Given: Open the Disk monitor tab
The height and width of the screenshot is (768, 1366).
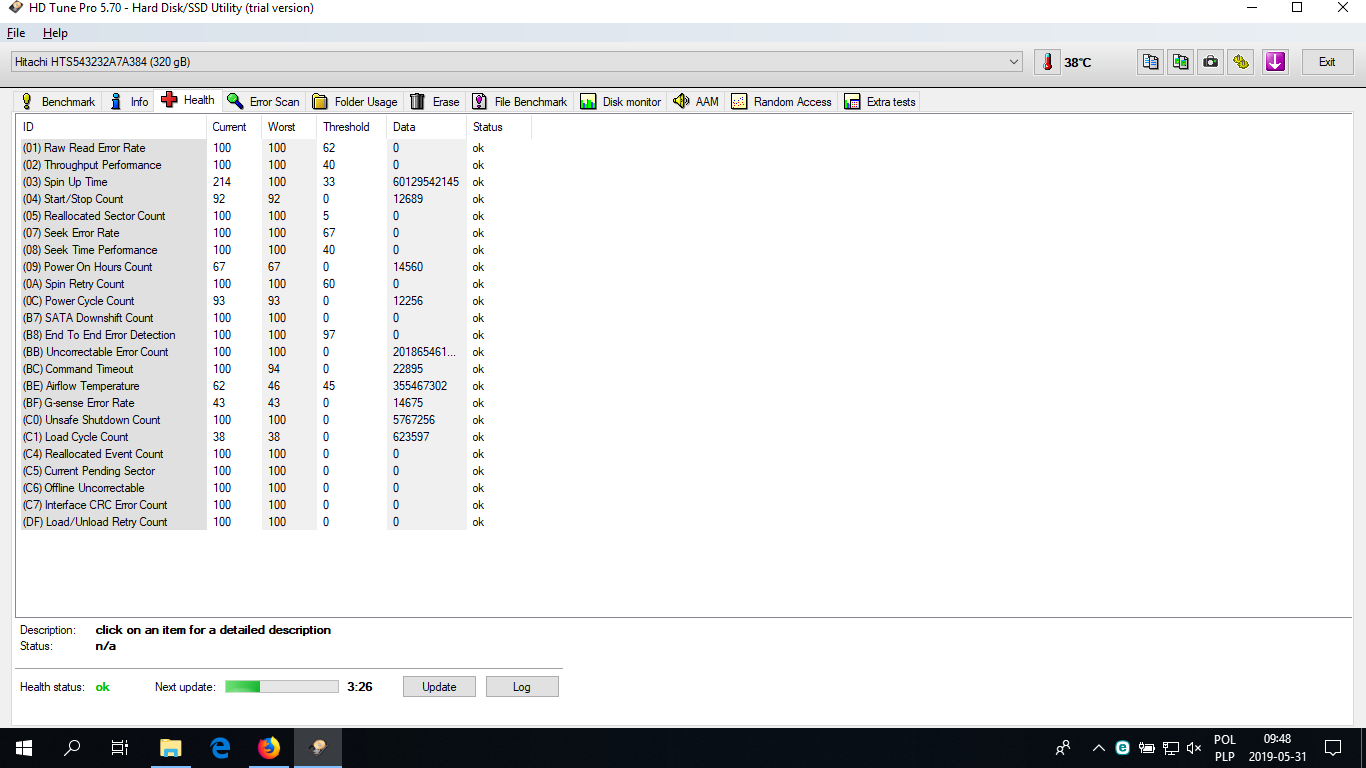Looking at the screenshot, I should click(x=621, y=101).
